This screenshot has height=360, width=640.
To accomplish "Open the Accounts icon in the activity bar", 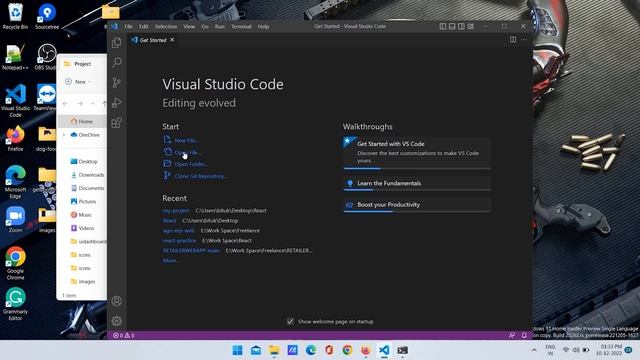I will point(117,301).
